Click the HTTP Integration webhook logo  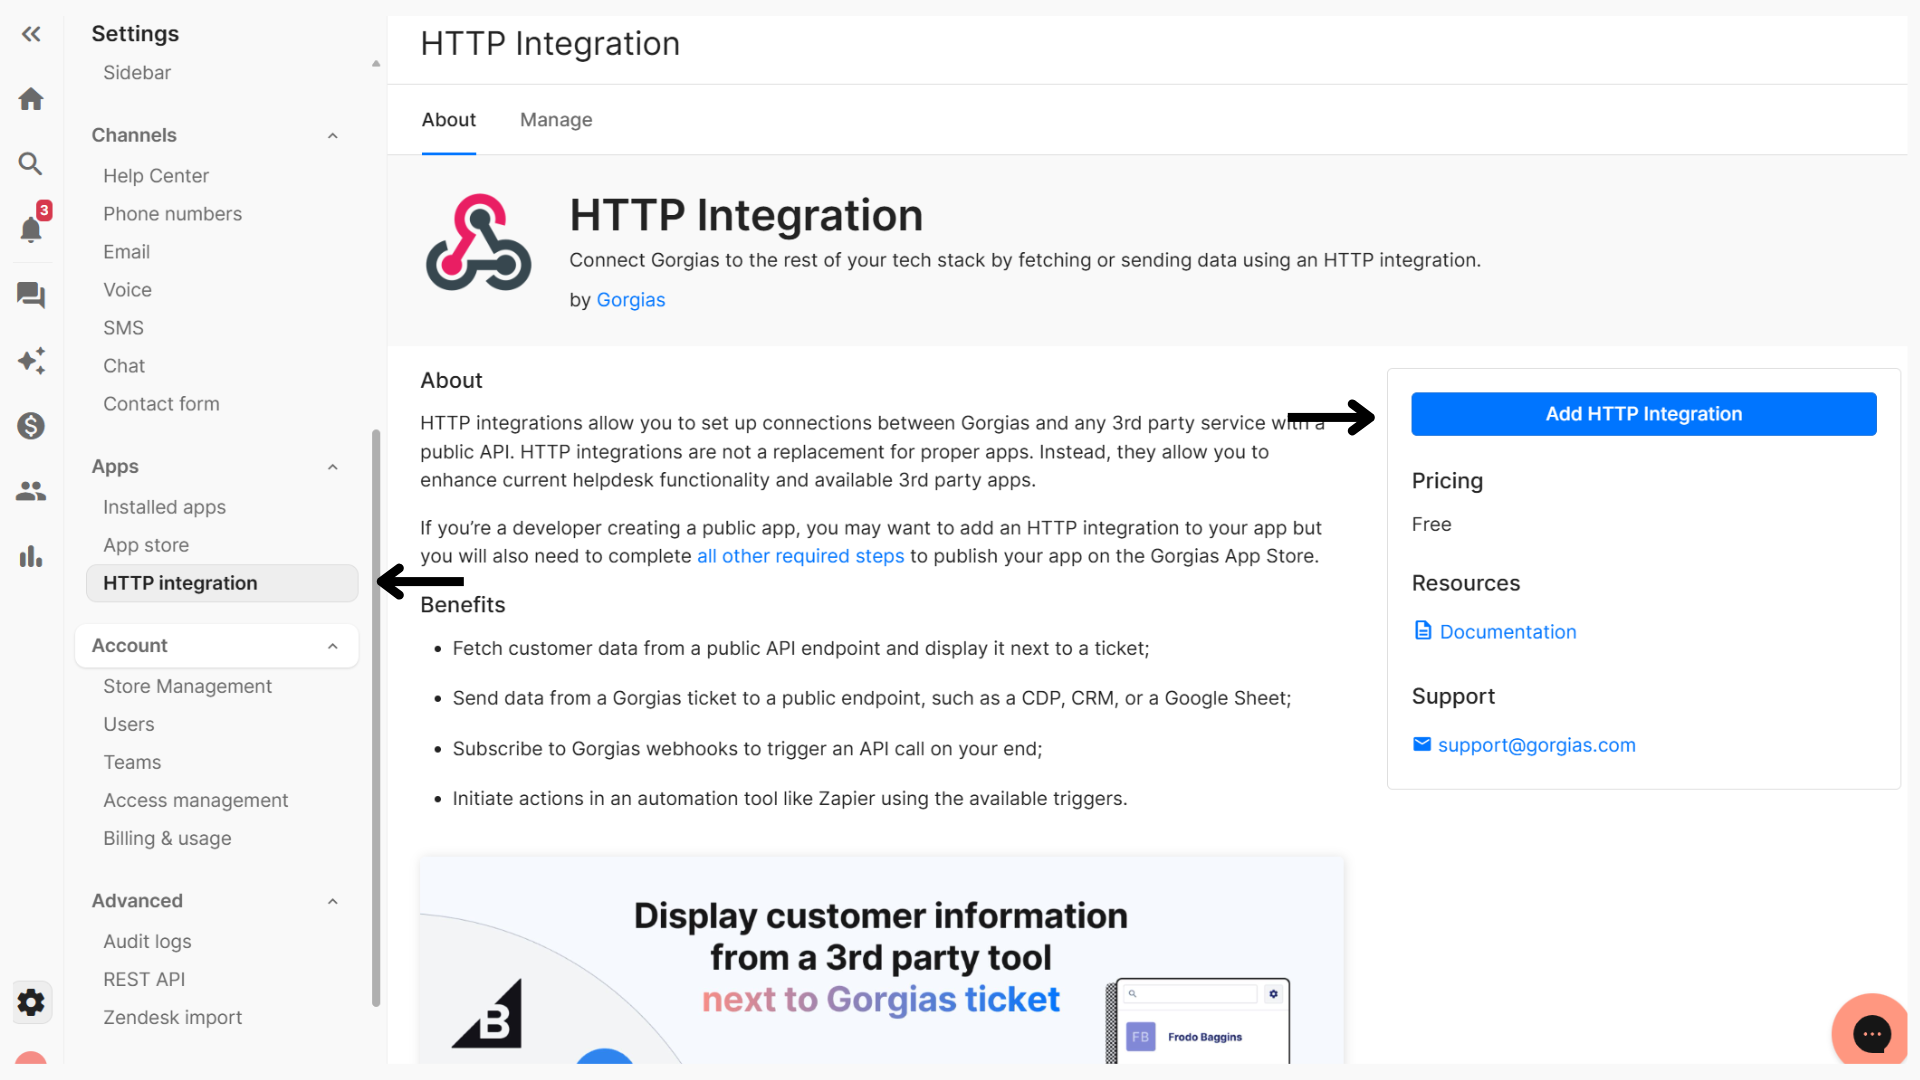479,243
